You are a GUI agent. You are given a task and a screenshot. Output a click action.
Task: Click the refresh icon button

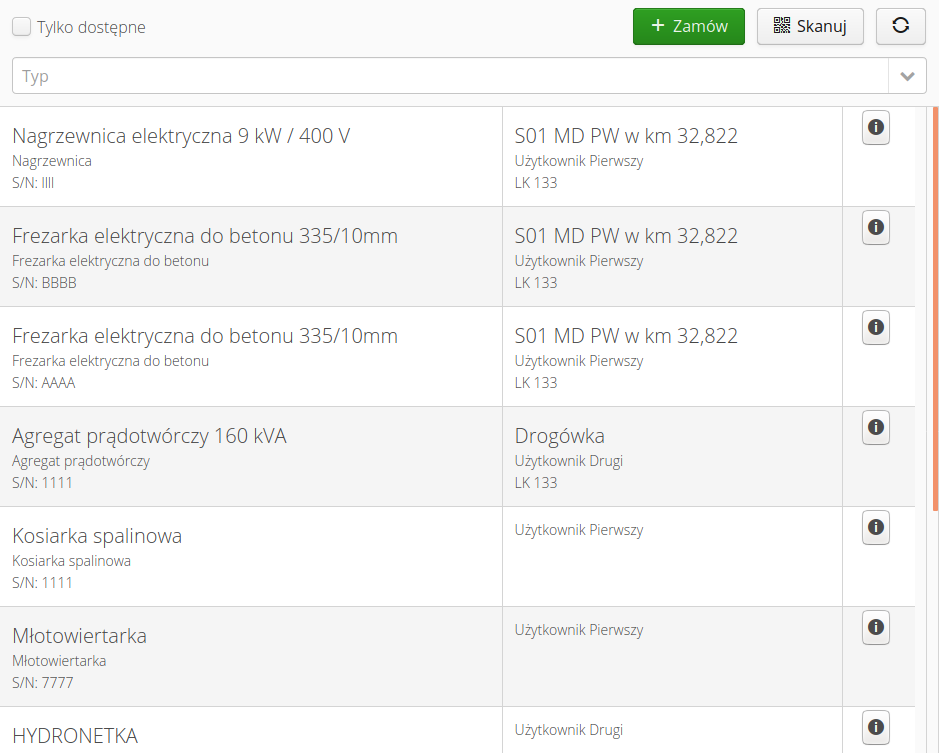coord(900,27)
